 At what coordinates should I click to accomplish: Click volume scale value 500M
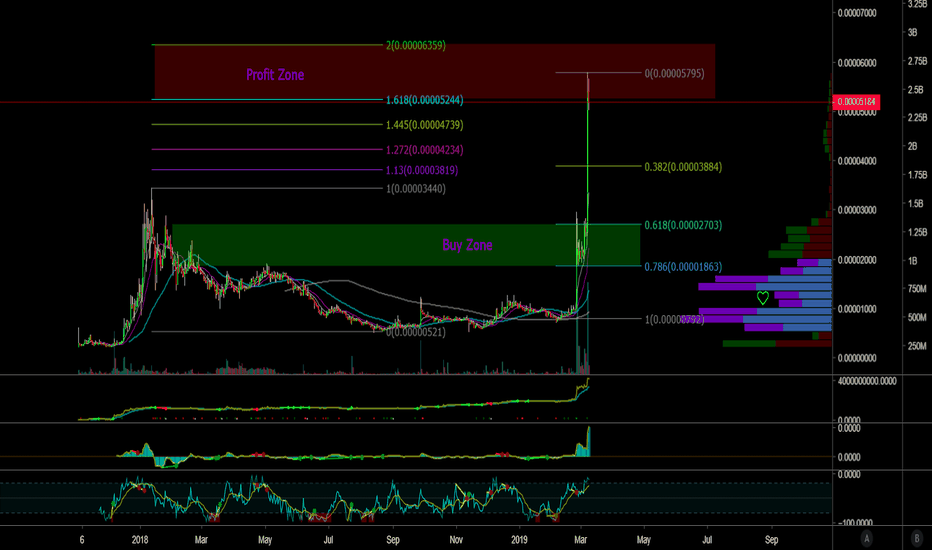pyautogui.click(x=917, y=318)
